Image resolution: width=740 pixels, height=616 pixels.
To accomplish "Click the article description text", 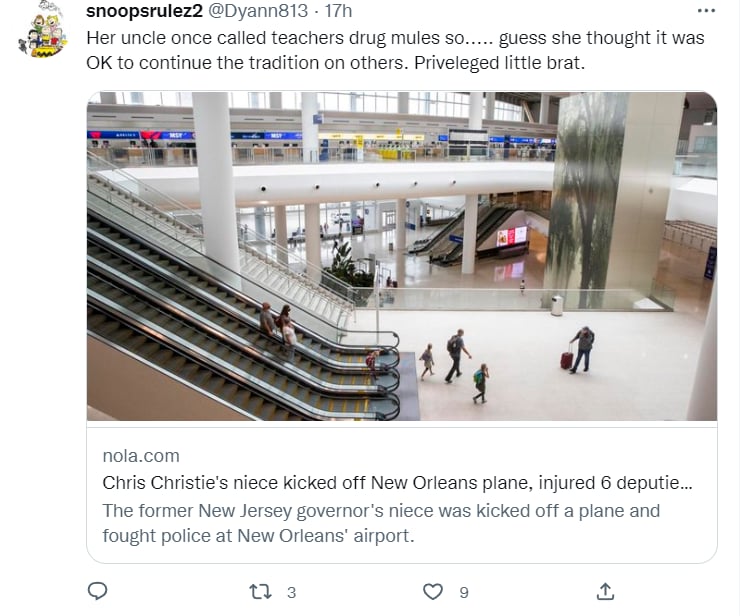I will (381, 523).
